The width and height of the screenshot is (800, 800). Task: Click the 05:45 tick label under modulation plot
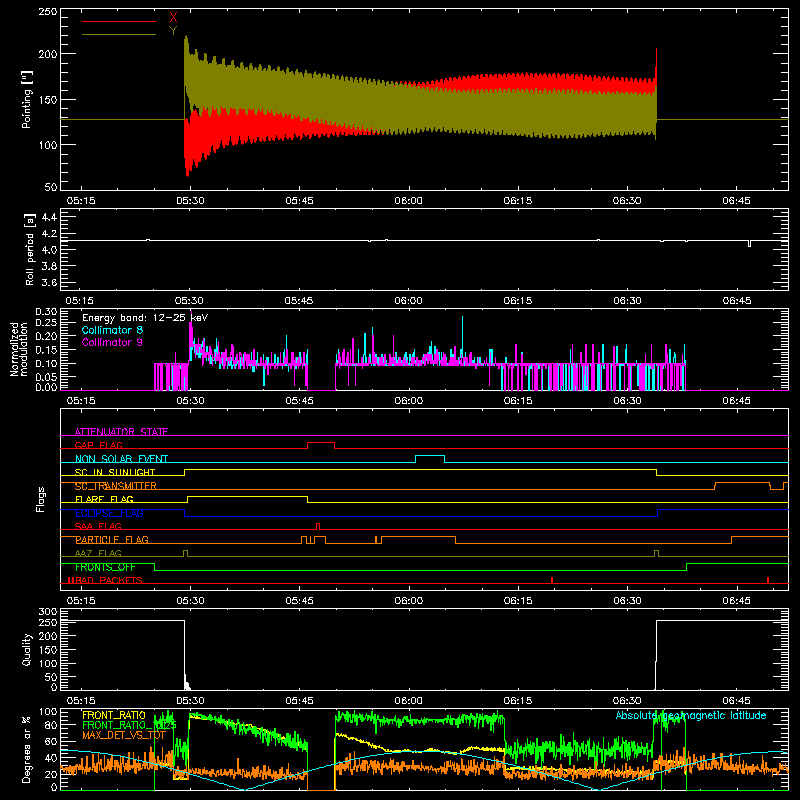(299, 401)
